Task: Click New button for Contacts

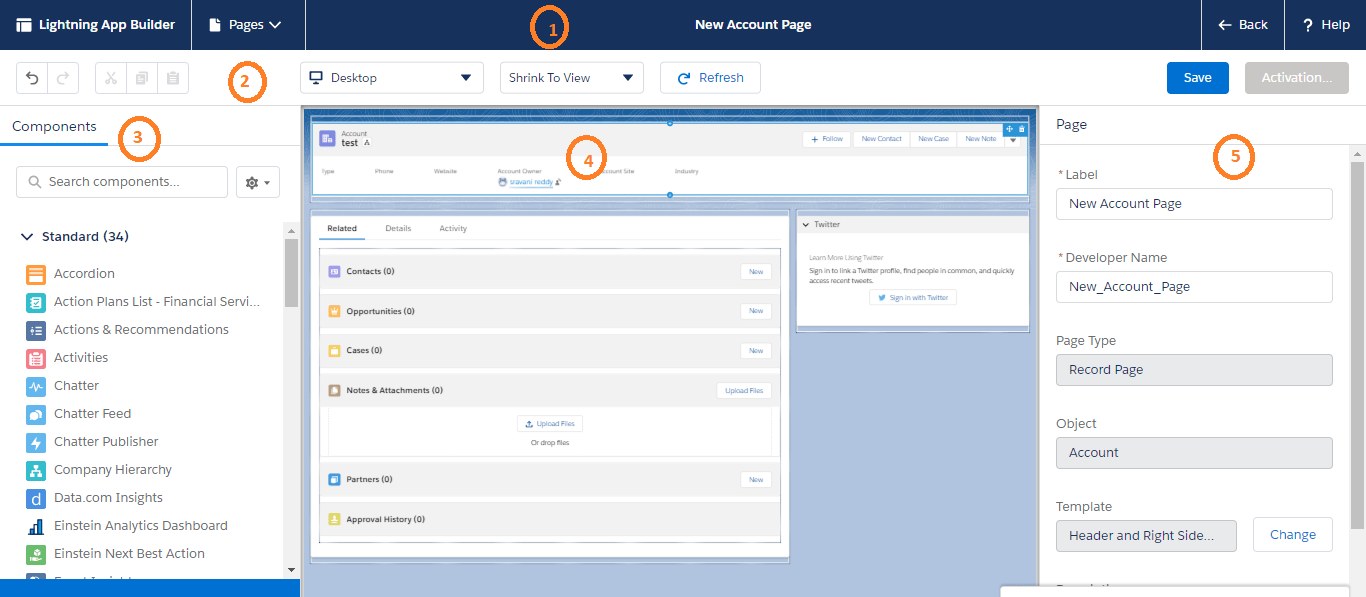Action: pyautogui.click(x=756, y=272)
